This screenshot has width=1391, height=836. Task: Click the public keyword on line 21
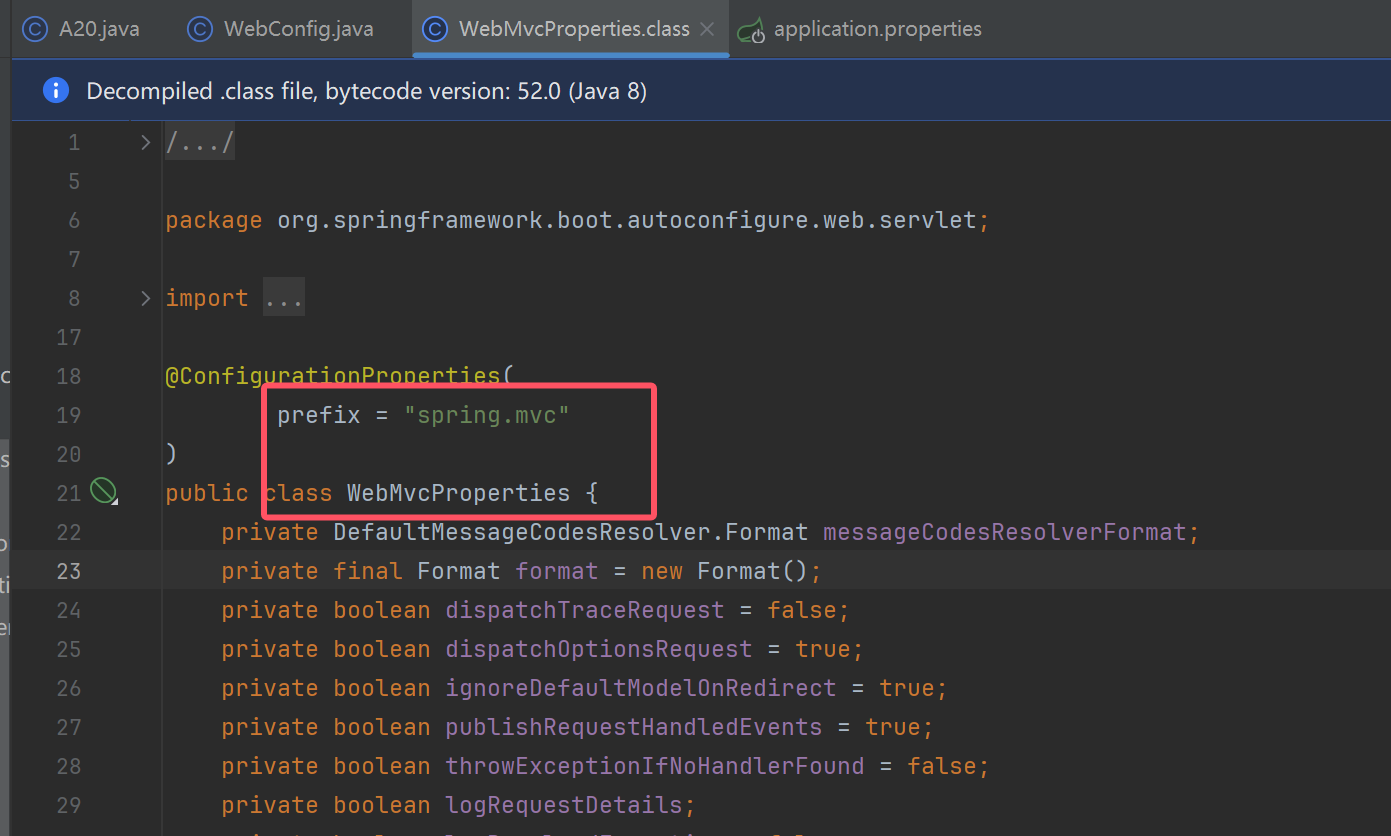tap(207, 493)
